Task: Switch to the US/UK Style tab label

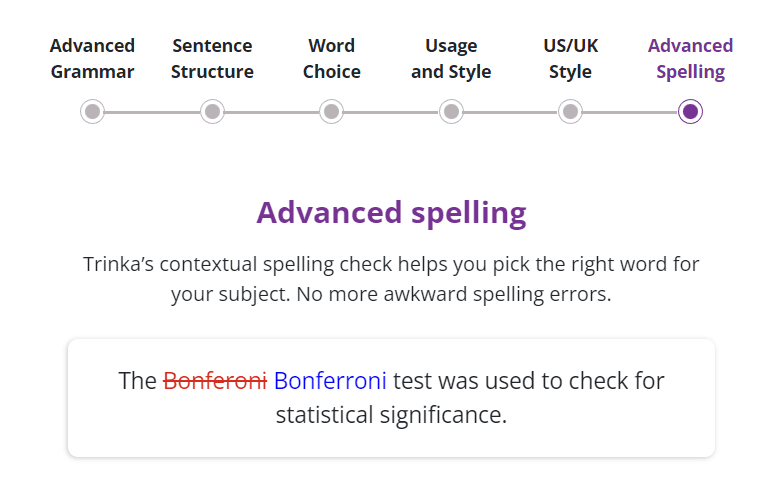Action: [x=570, y=59]
